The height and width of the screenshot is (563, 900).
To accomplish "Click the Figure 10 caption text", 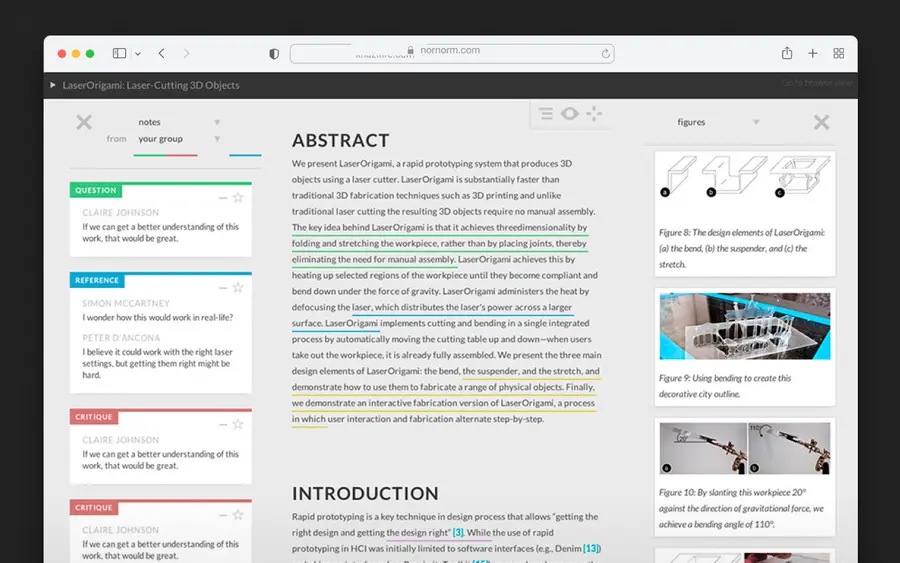I will (x=741, y=508).
